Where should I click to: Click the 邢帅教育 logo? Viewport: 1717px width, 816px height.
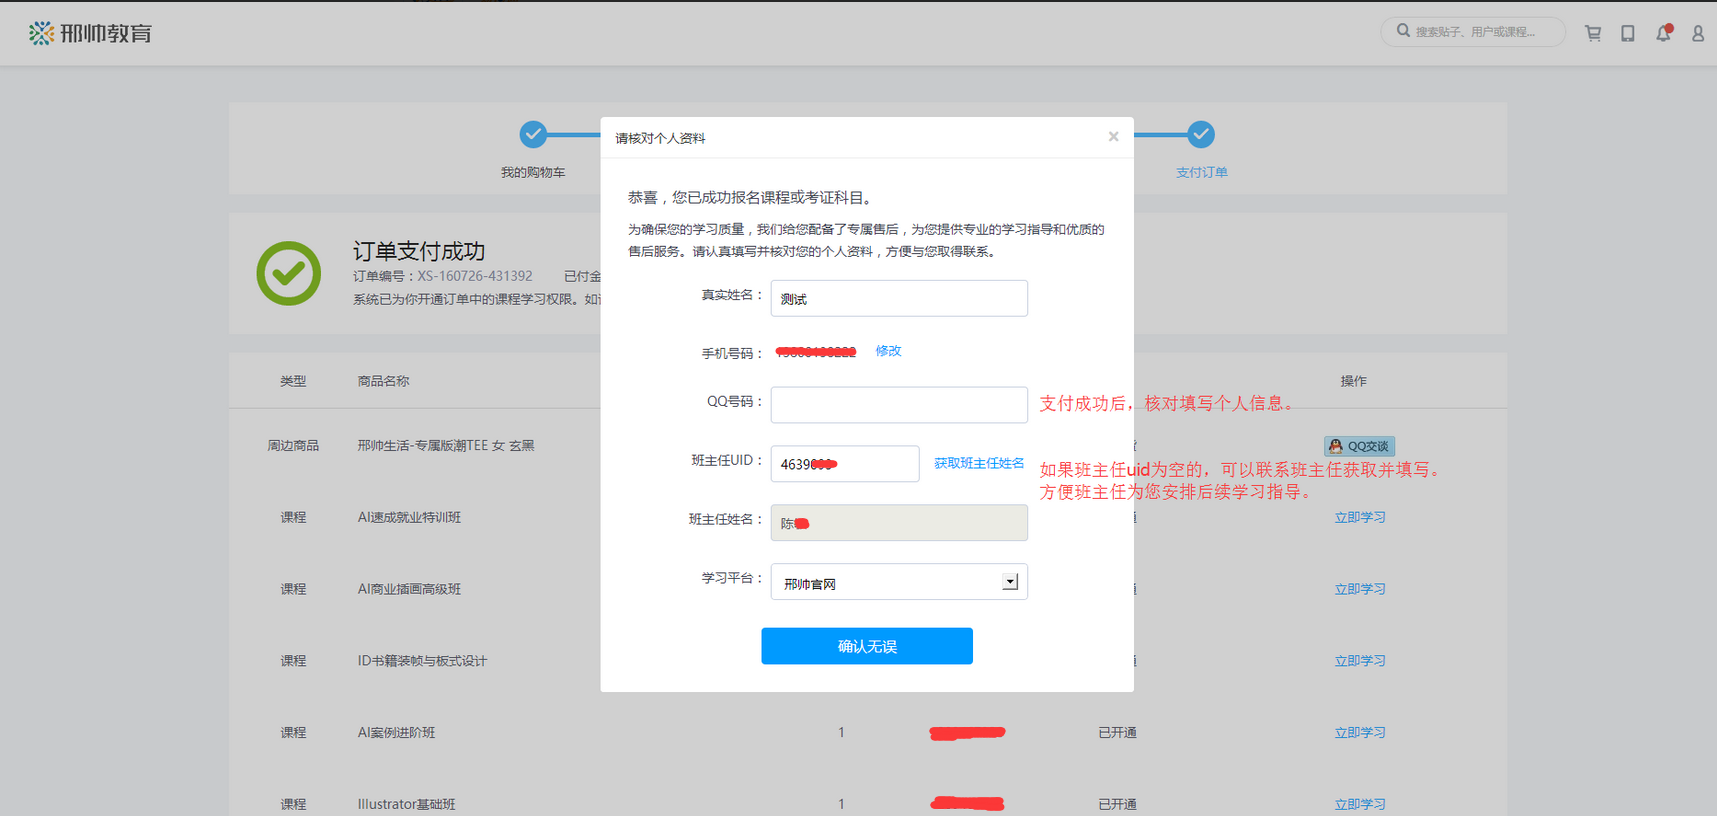click(x=90, y=33)
